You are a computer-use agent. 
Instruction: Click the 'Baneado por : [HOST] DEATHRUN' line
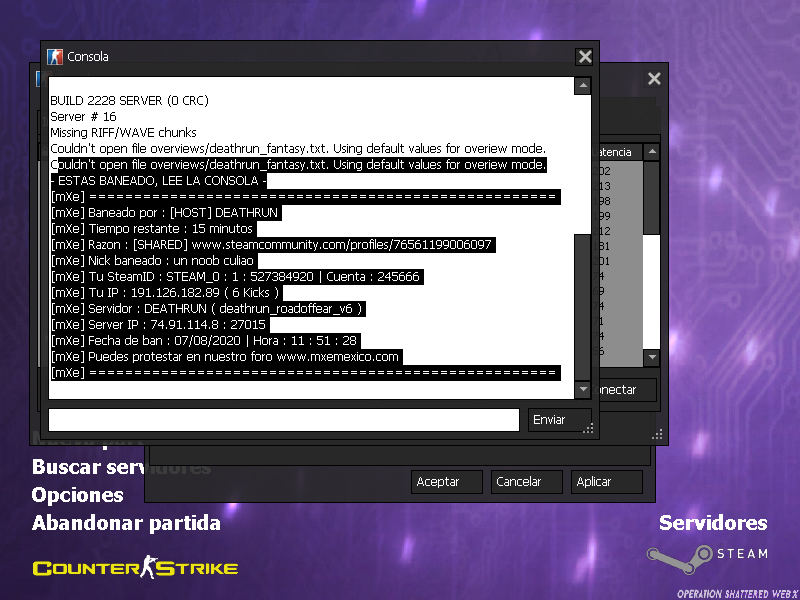164,213
